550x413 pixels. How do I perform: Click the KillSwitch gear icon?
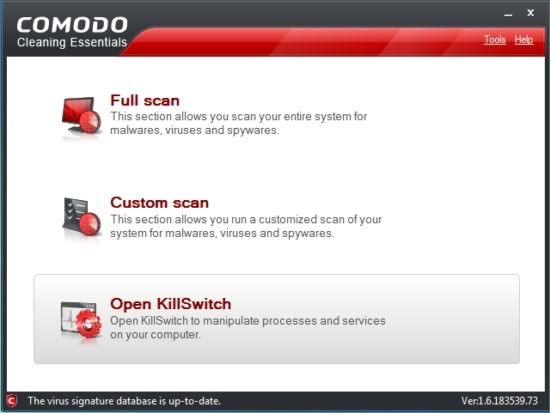81,320
